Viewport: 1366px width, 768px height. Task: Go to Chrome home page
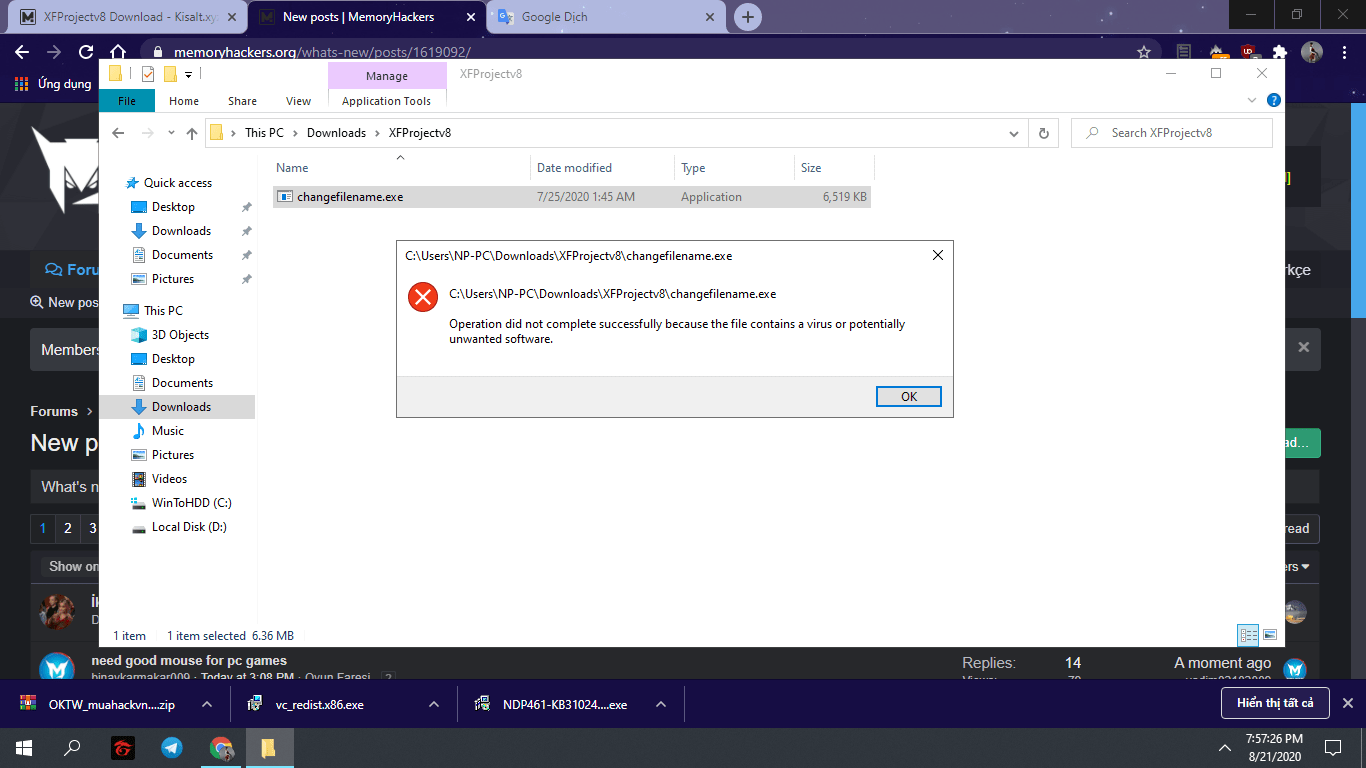(118, 52)
